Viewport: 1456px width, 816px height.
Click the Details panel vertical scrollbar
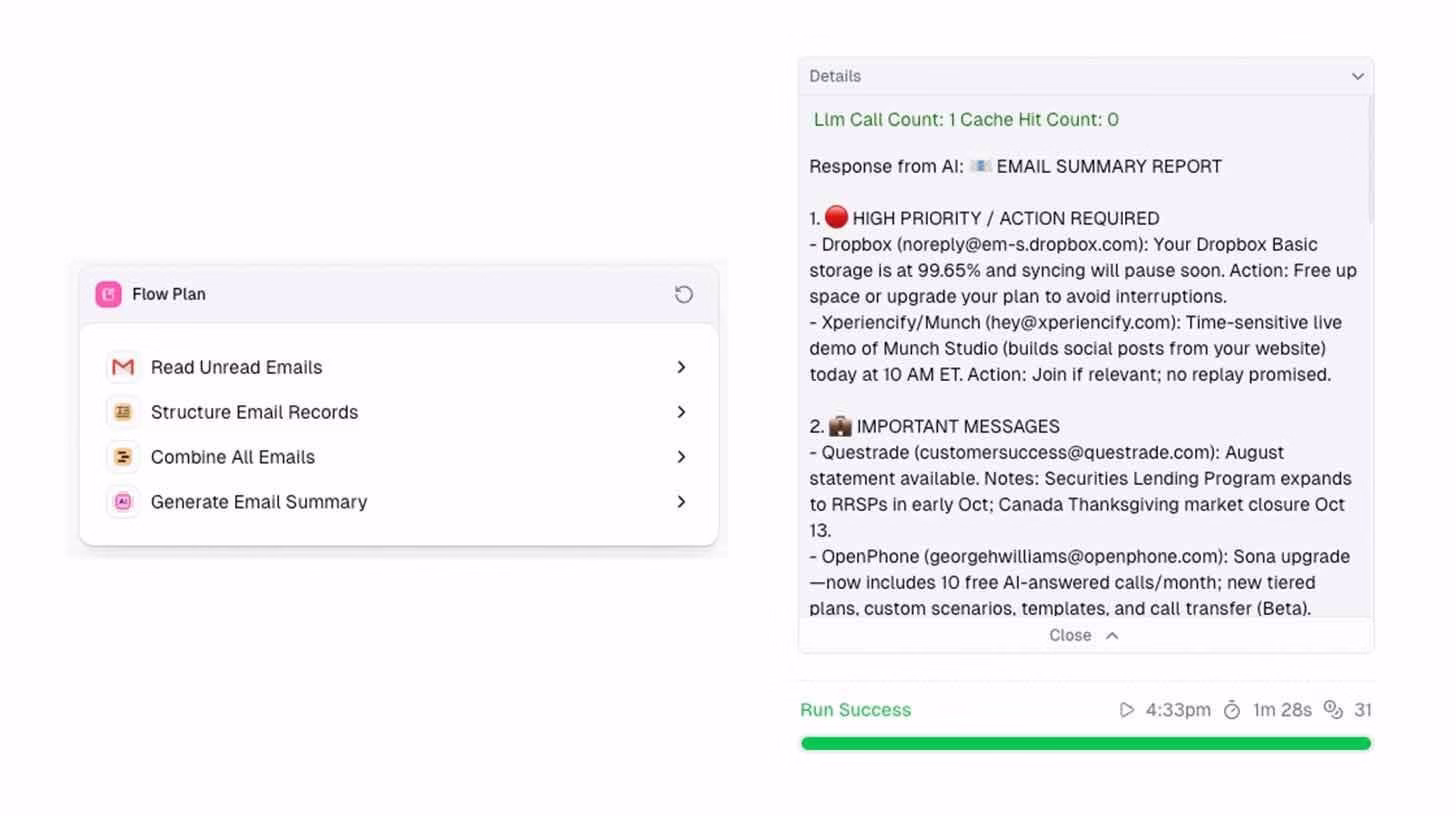[1370, 160]
